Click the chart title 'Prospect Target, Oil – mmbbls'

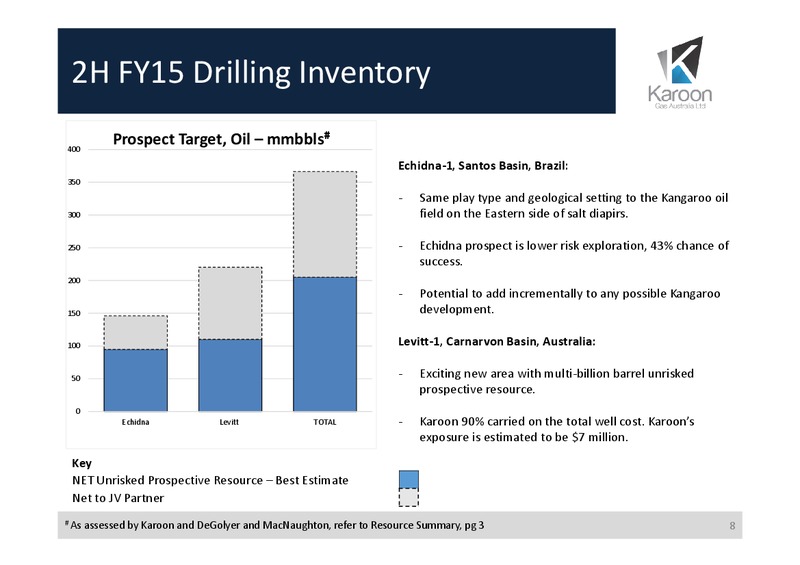pyautogui.click(x=221, y=139)
